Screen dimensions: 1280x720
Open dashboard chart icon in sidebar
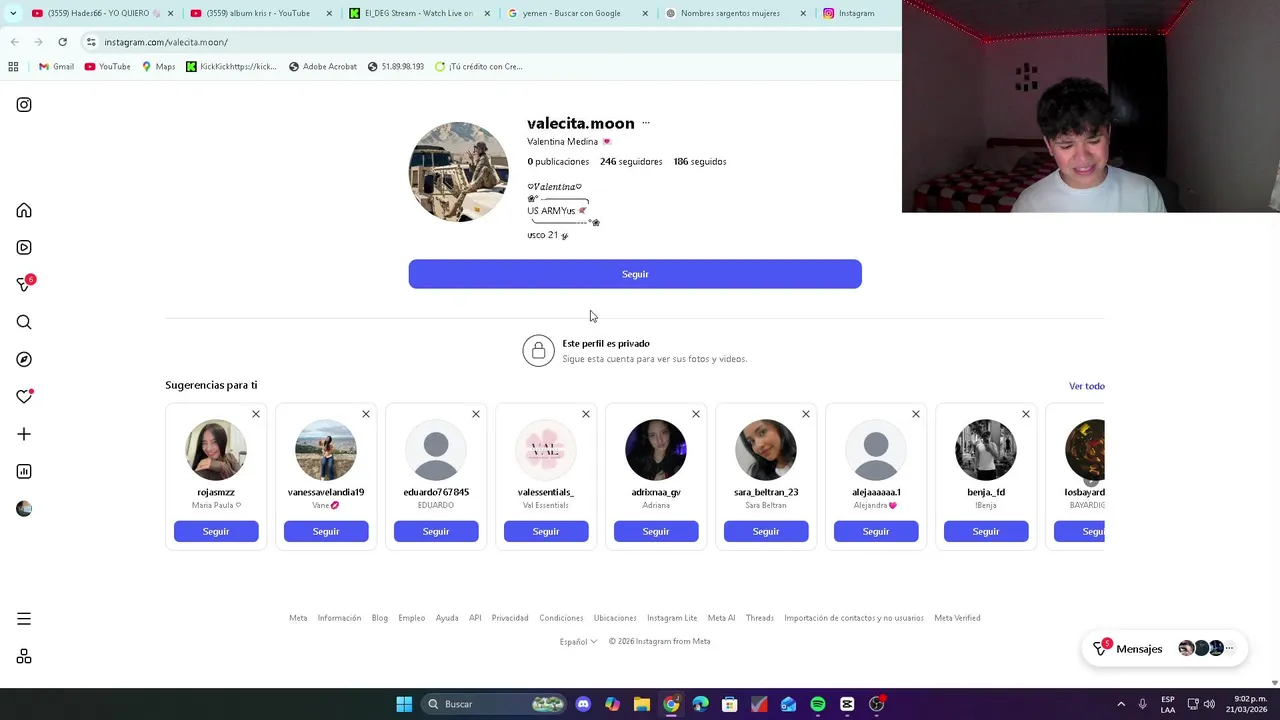pos(24,471)
